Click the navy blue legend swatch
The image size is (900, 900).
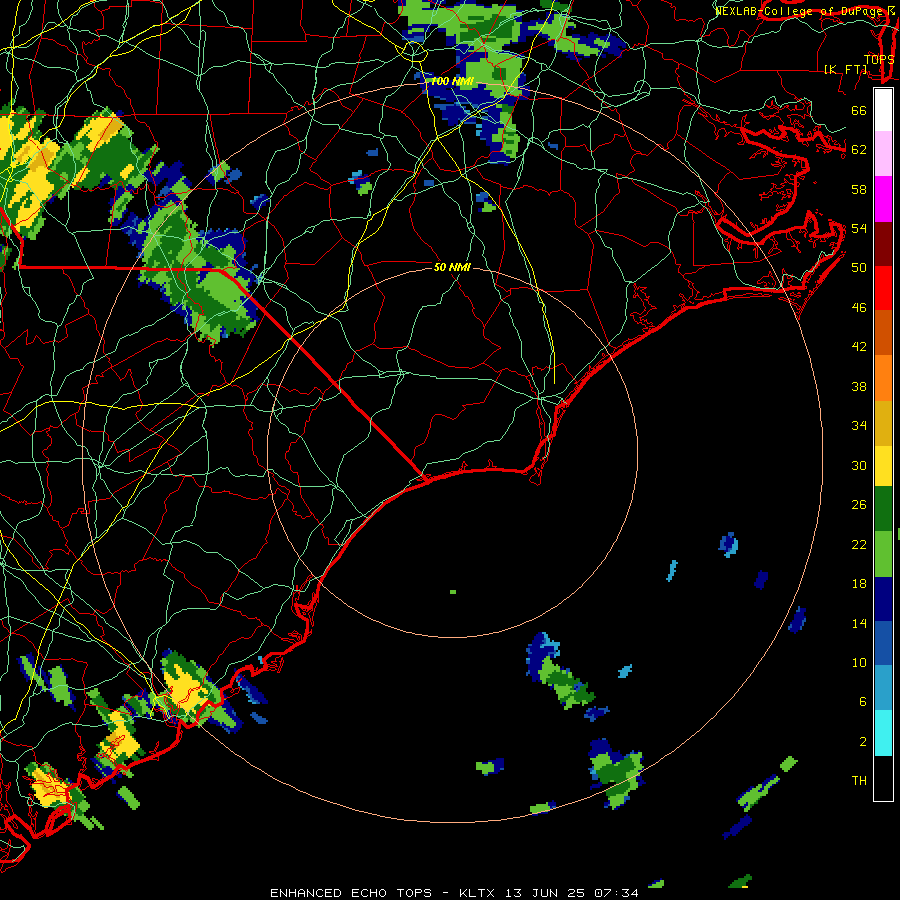(x=883, y=599)
